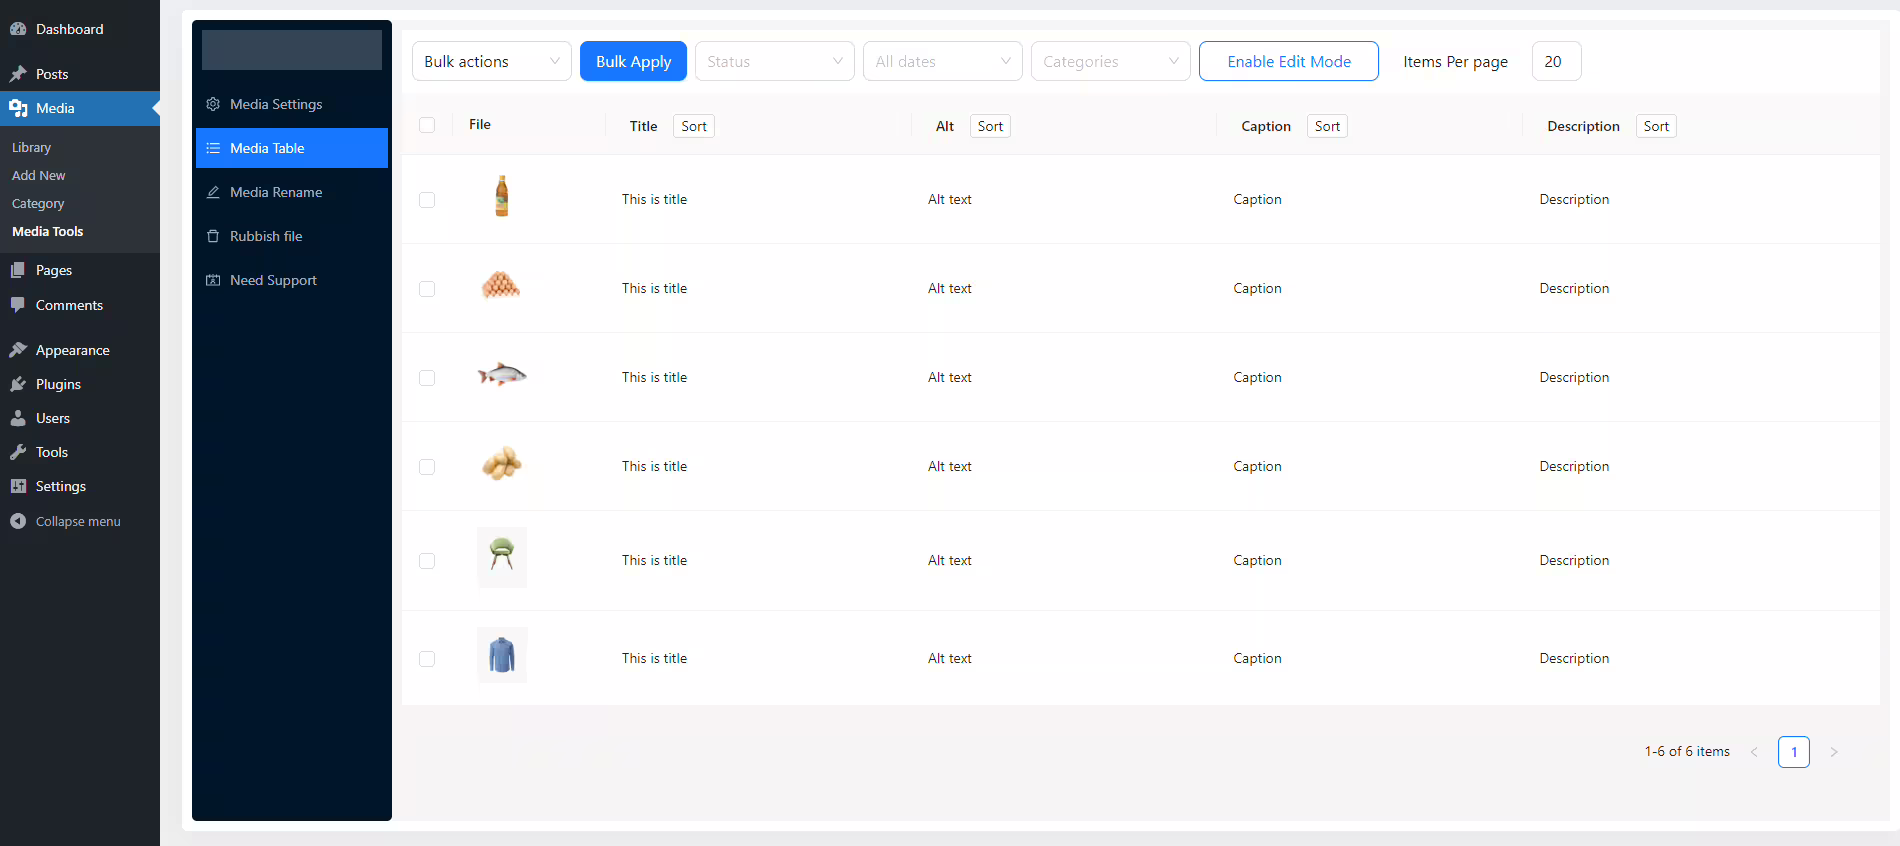Click the Dashboard gauge icon
The height and width of the screenshot is (846, 1900).
(18, 29)
